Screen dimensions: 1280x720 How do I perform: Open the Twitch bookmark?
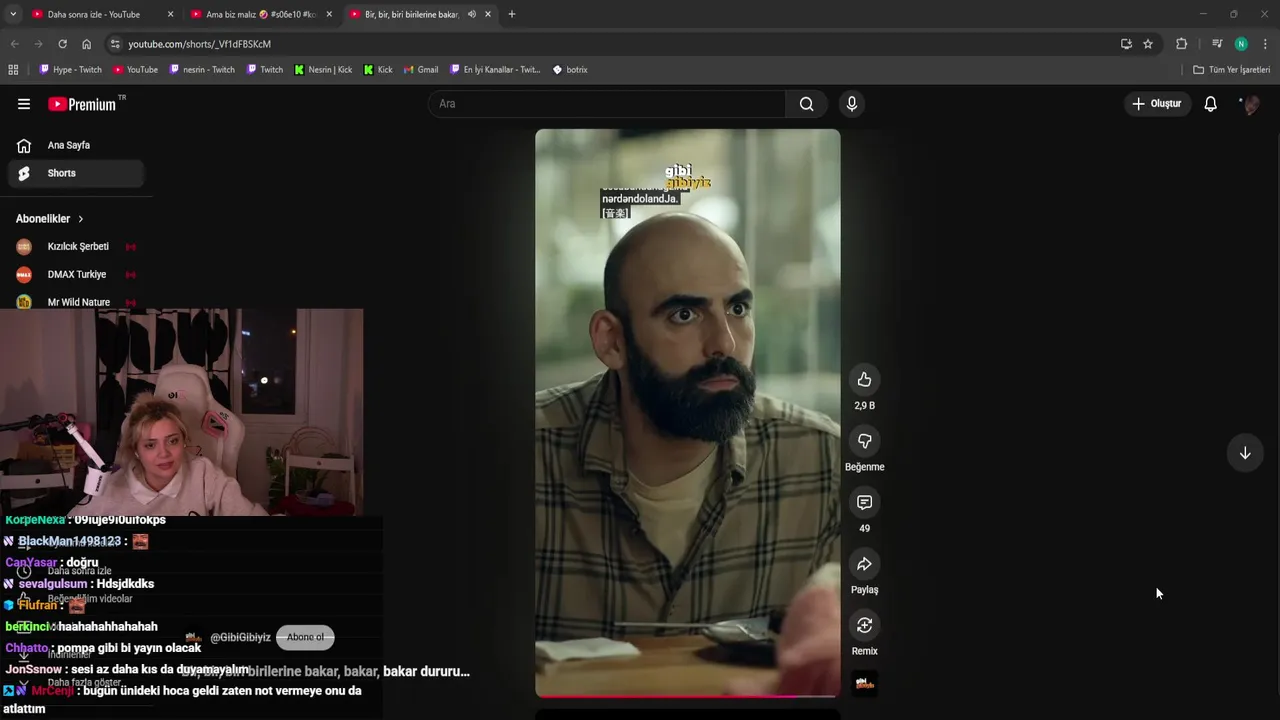pyautogui.click(x=265, y=70)
